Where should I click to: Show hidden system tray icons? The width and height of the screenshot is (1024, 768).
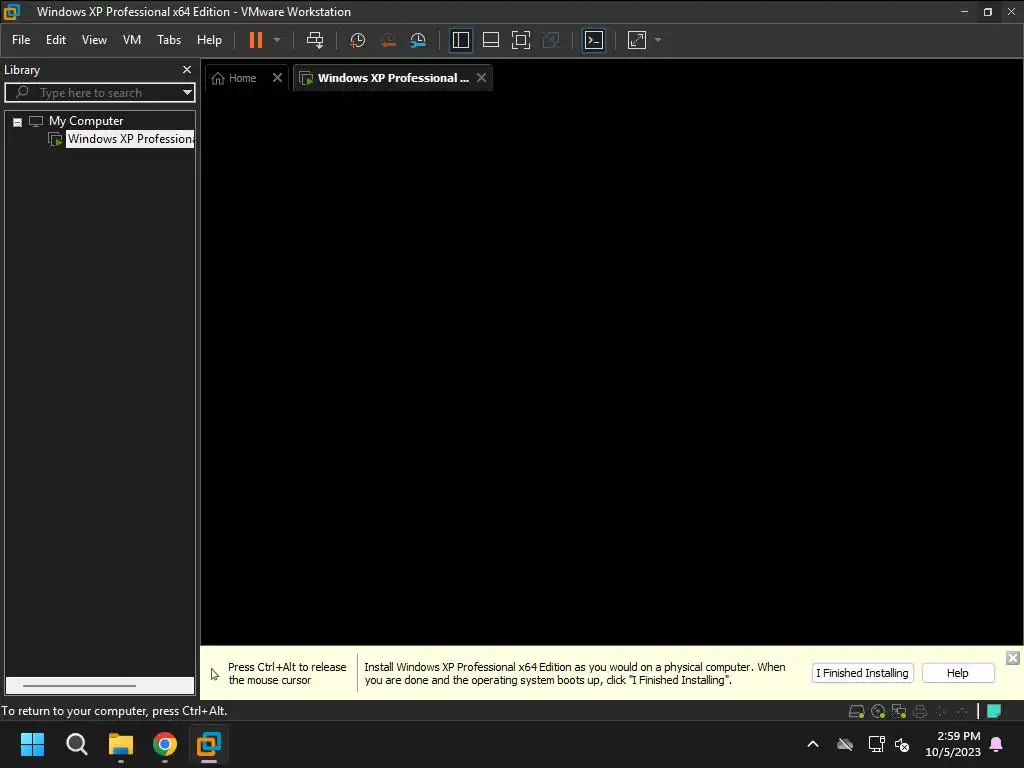tap(813, 744)
